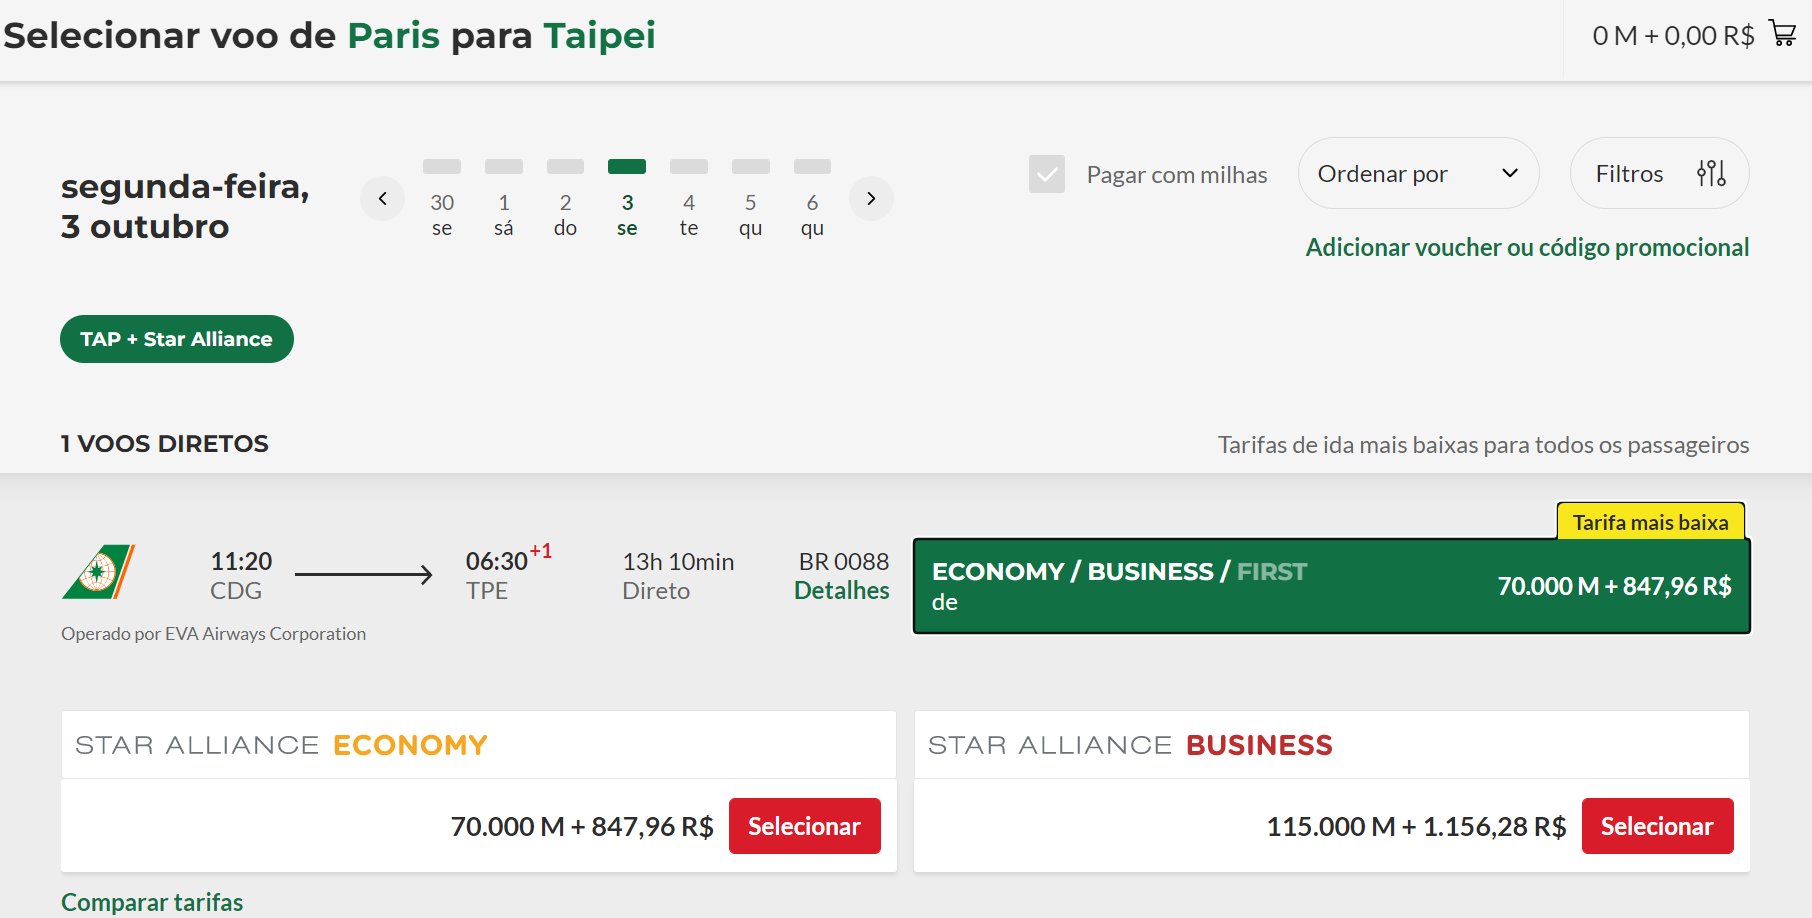Viewport: 1812px width, 918px height.
Task: Click the 1 VOOS DIRETOS heading
Action: [164, 444]
